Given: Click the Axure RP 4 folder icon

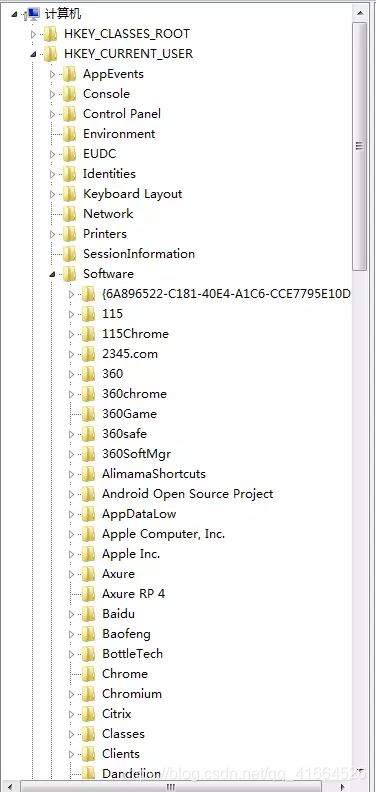Looking at the screenshot, I should pyautogui.click(x=88, y=594).
